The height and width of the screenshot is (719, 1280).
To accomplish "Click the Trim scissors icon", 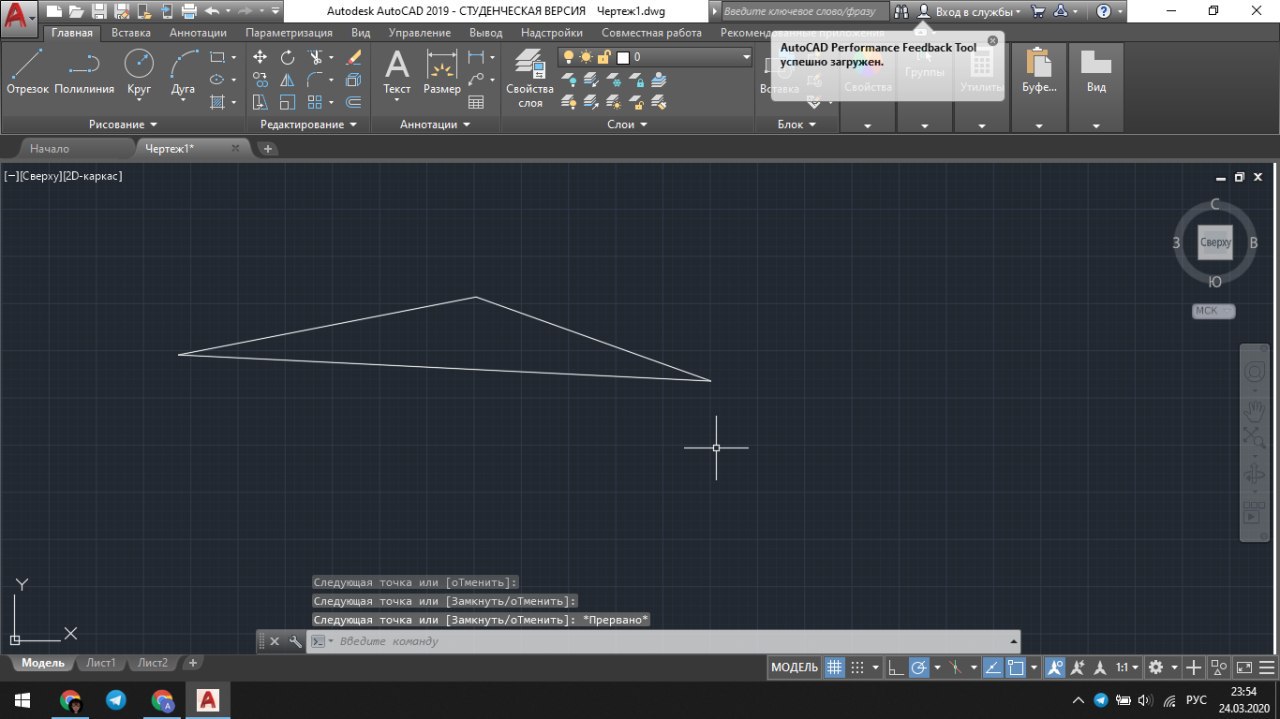I will coord(316,57).
